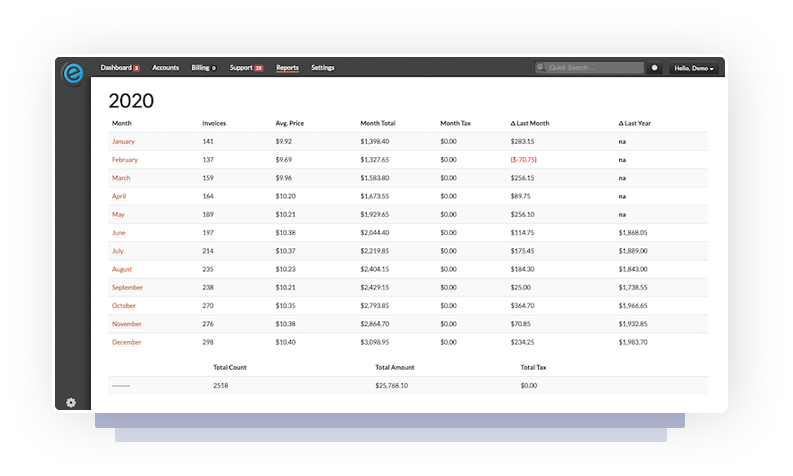The width and height of the screenshot is (793, 476).
Task: Click the round status icon beside search
Action: (x=654, y=67)
